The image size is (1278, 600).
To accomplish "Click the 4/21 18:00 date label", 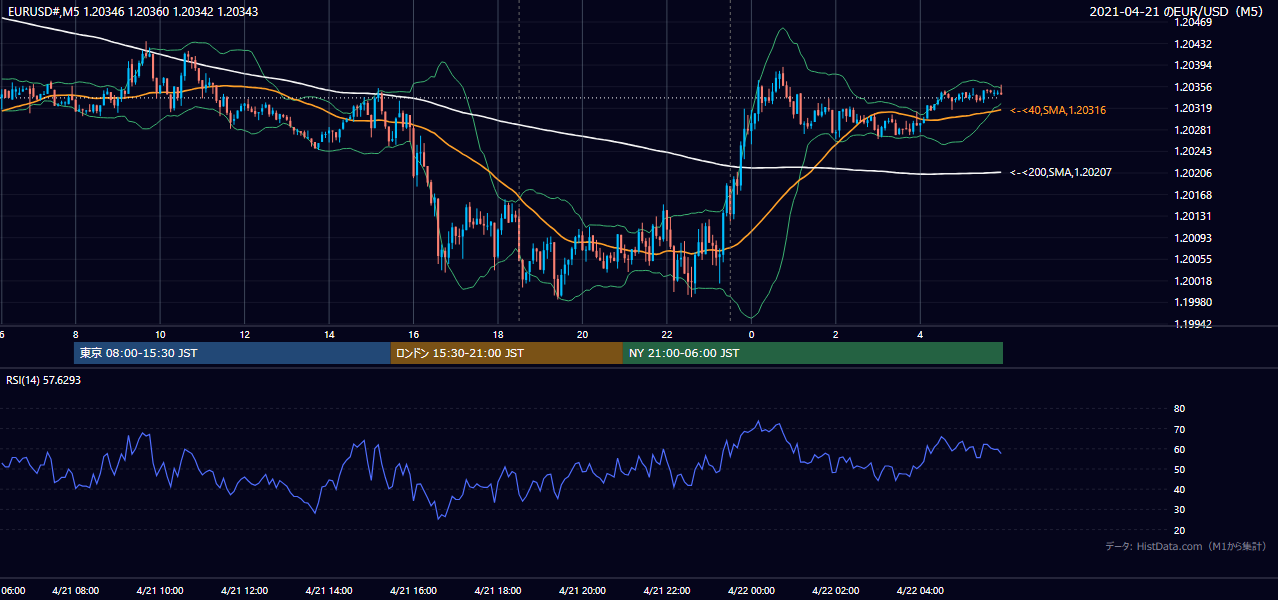I will click(x=498, y=591).
